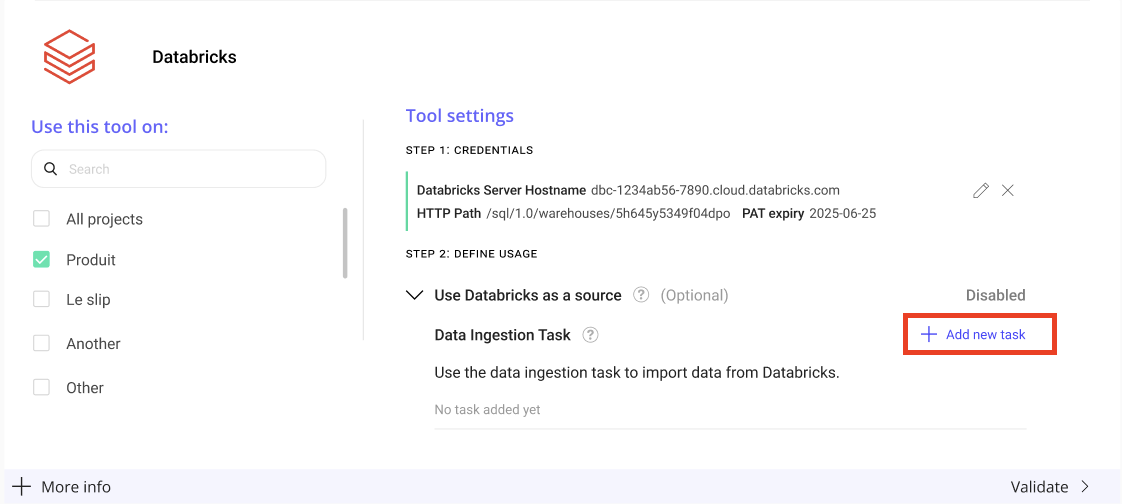Remove credentials with the X icon

pyautogui.click(x=1008, y=190)
